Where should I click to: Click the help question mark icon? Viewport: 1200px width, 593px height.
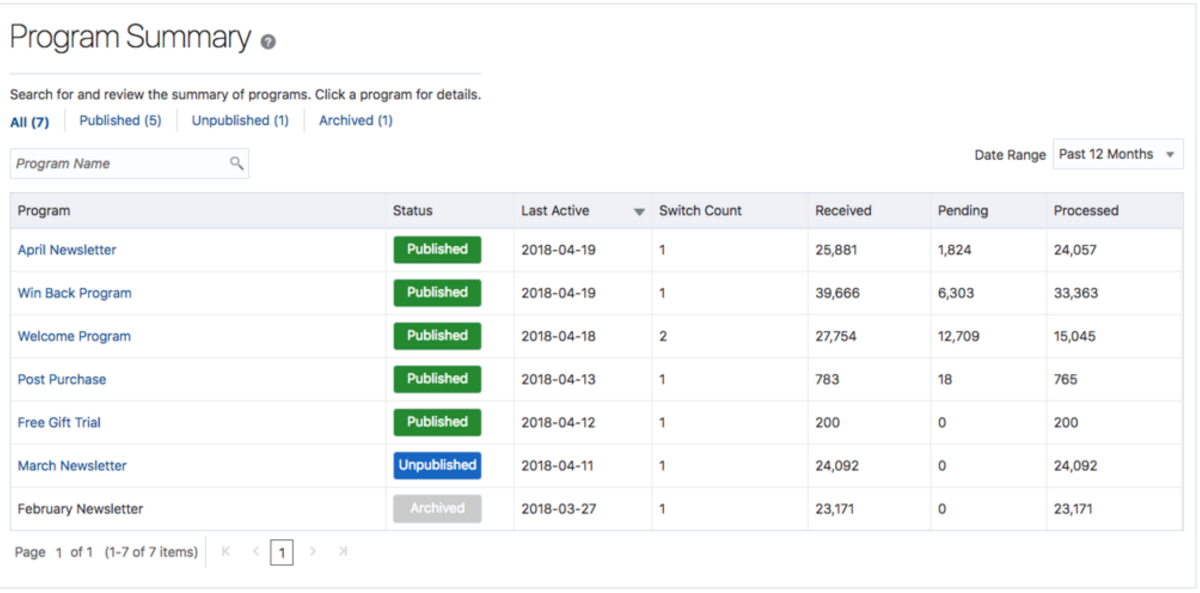point(268,42)
